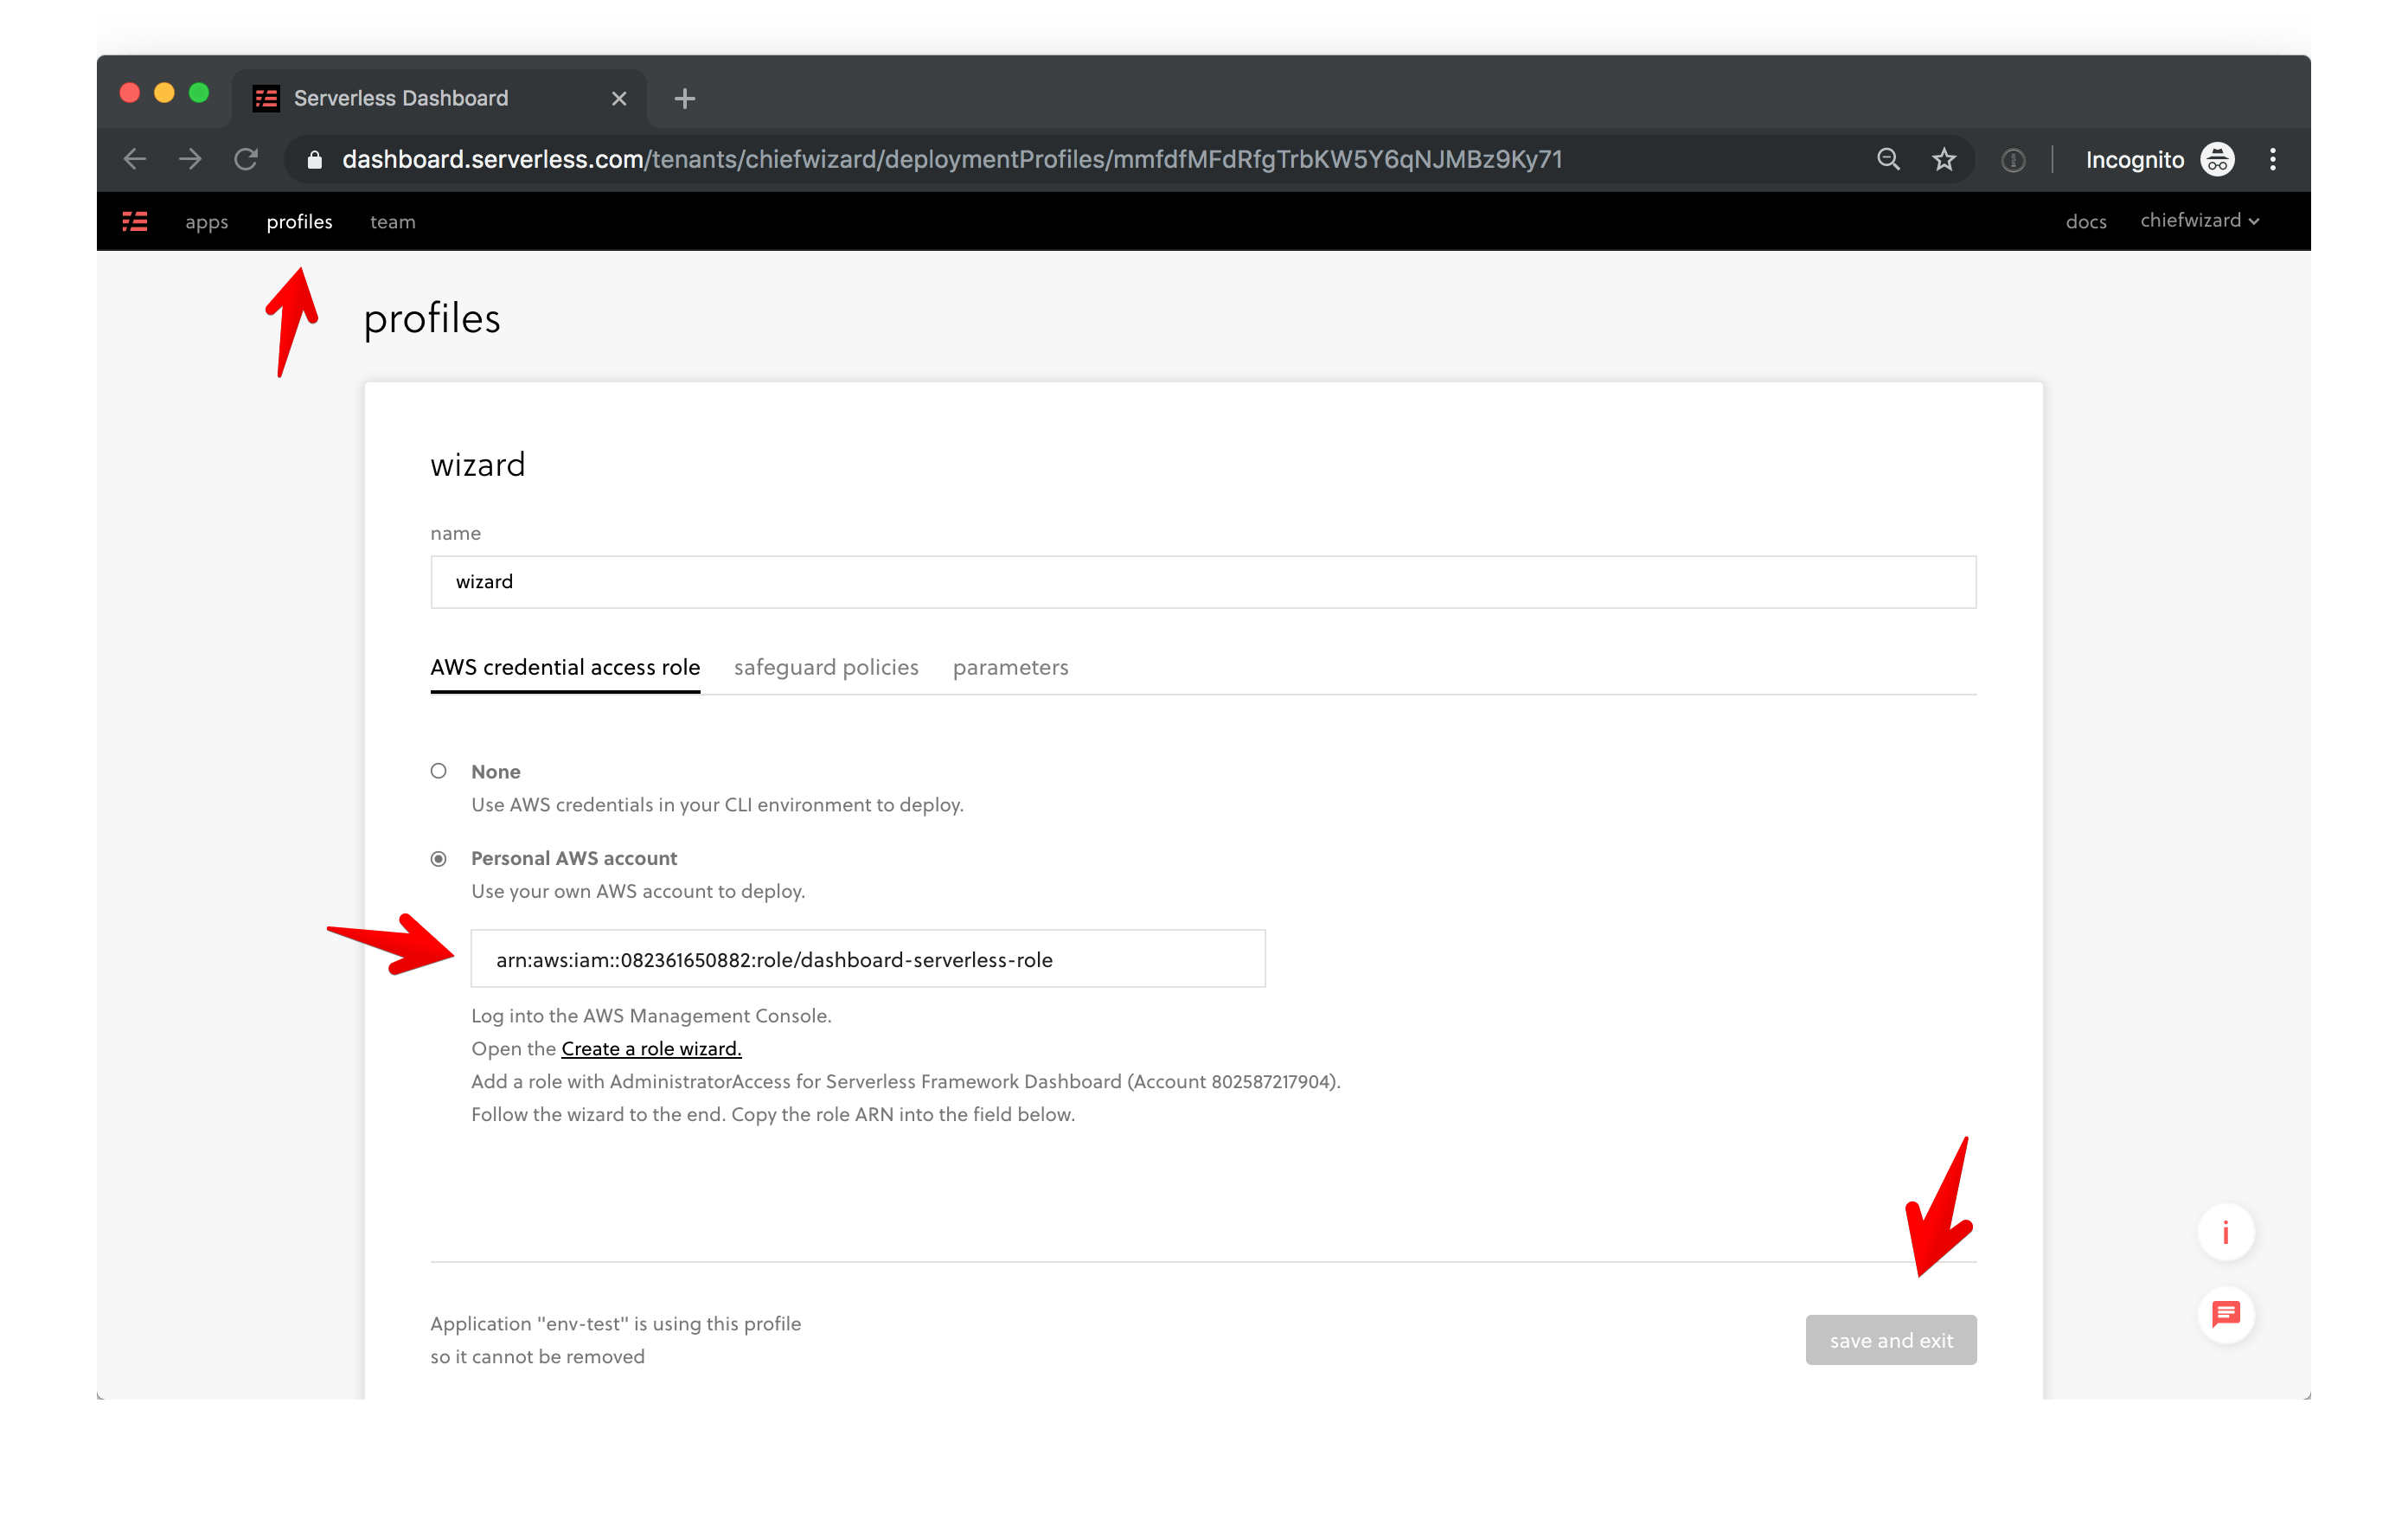Open the team navigation item

coord(392,222)
